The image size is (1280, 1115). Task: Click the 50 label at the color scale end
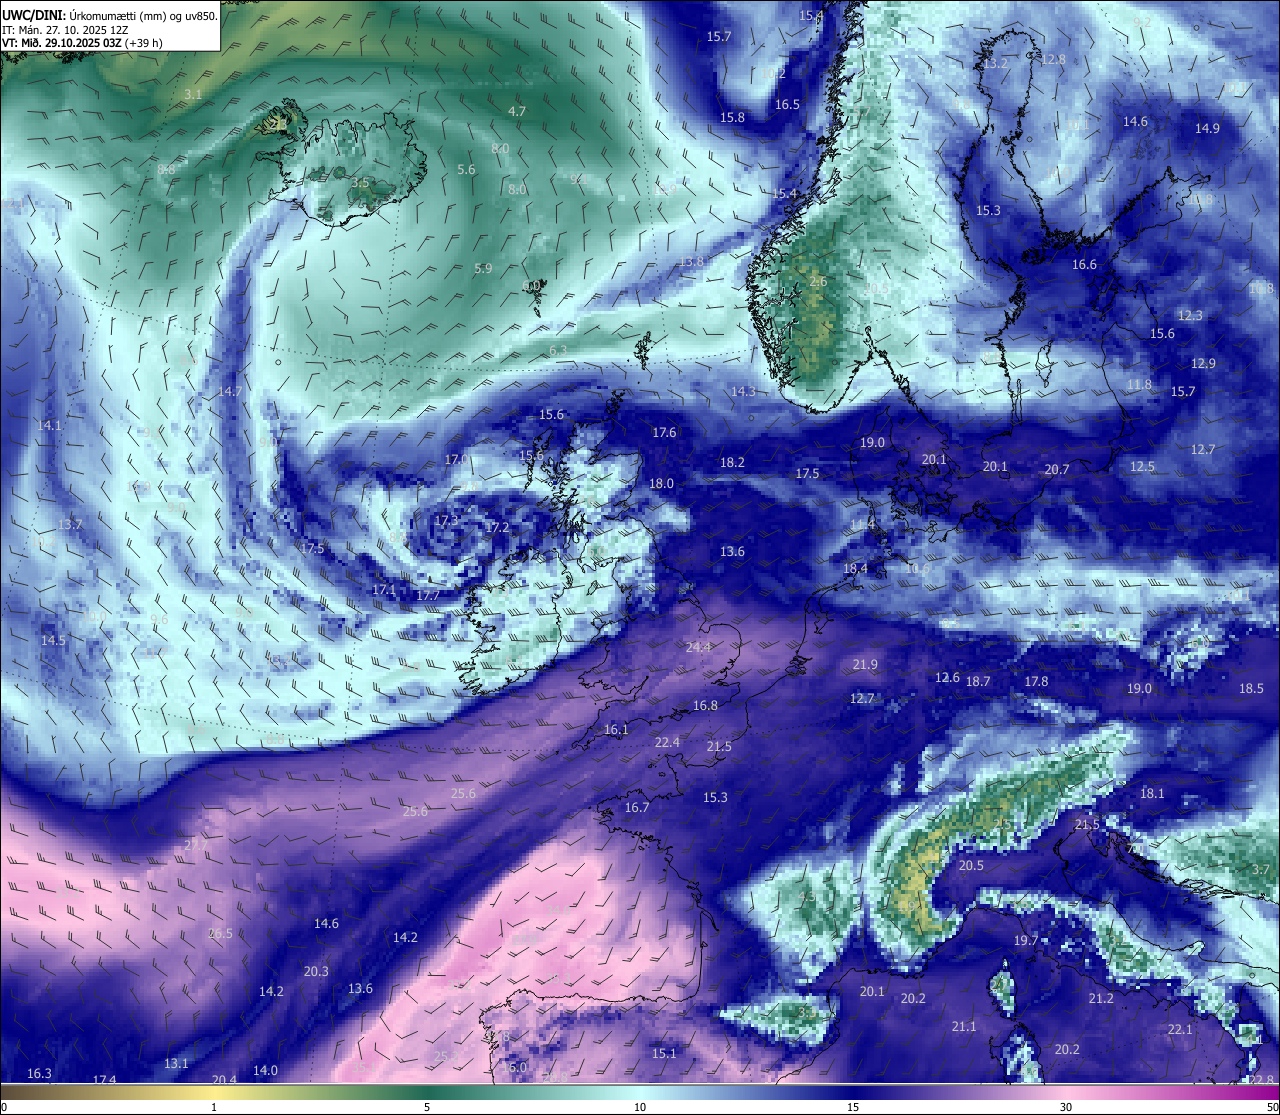[1272, 1107]
